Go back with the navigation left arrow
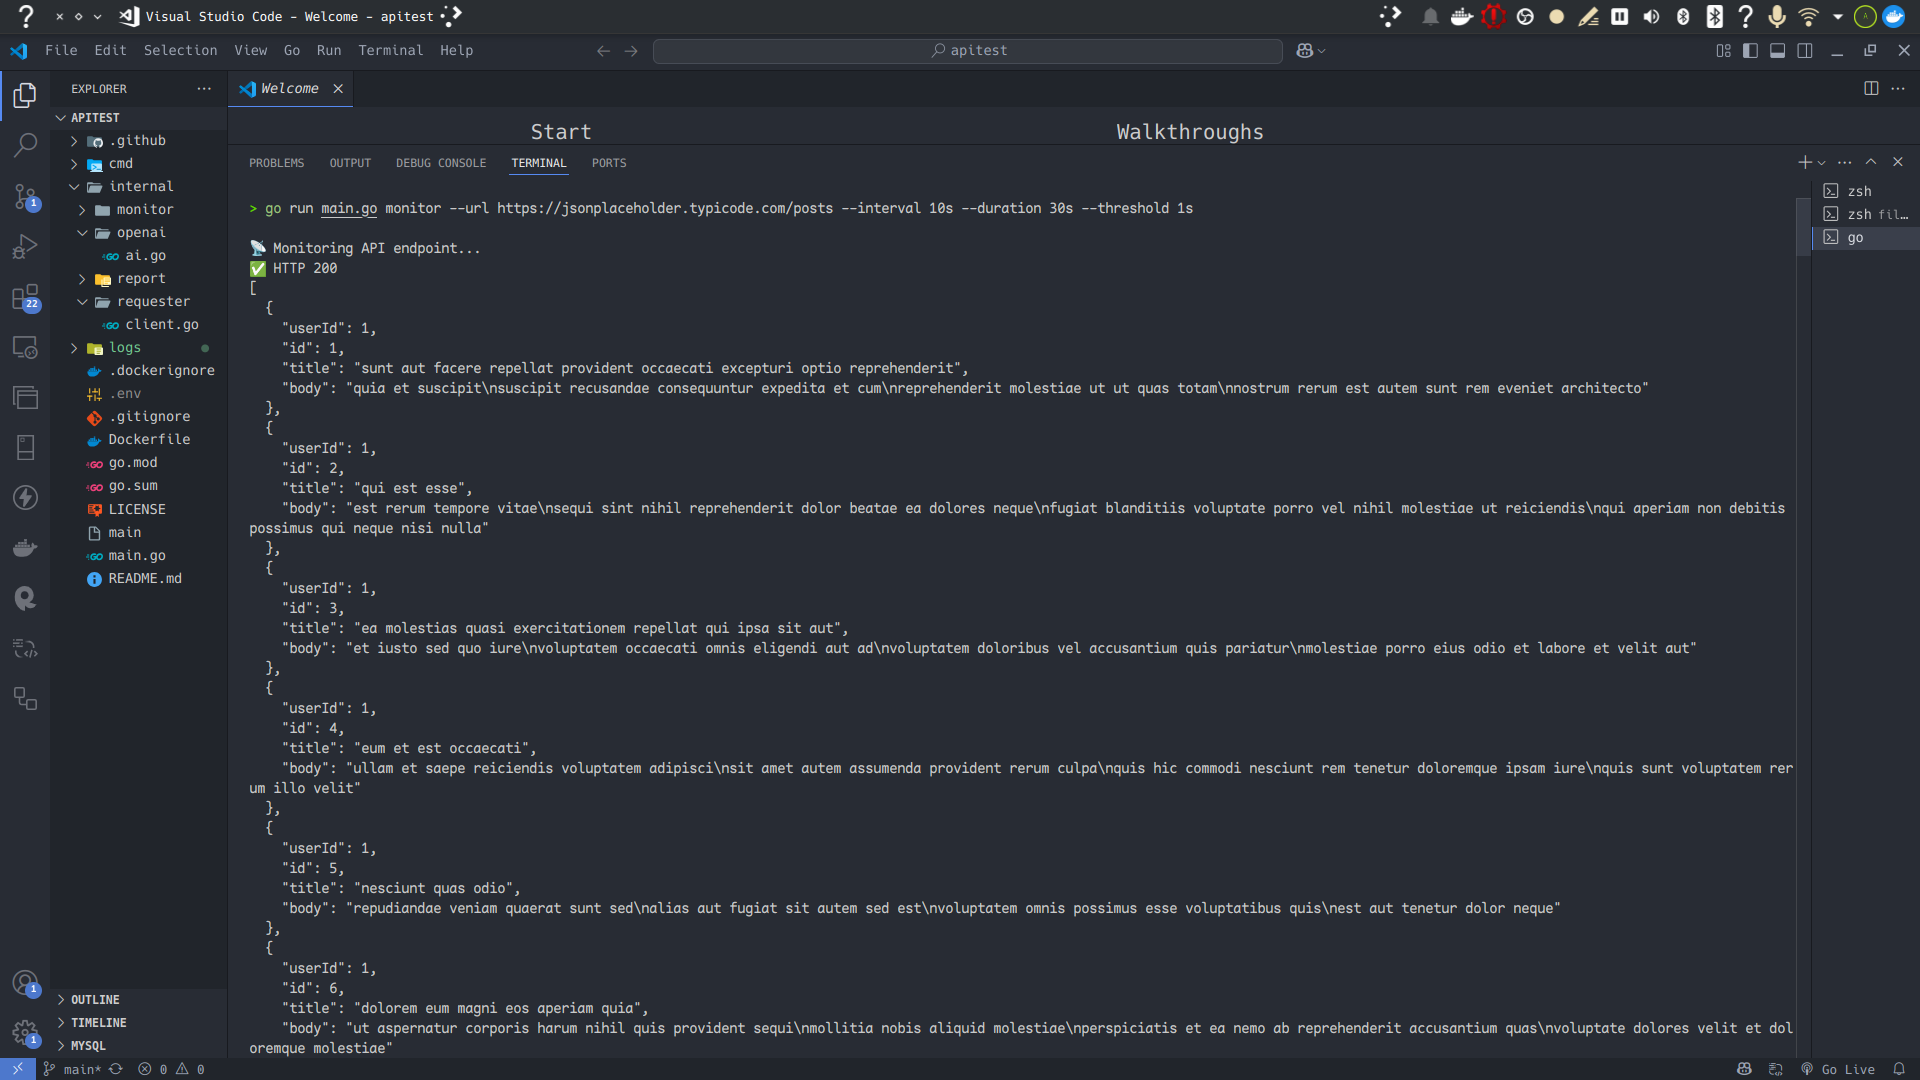Screen dimensions: 1920x1080 603,51
